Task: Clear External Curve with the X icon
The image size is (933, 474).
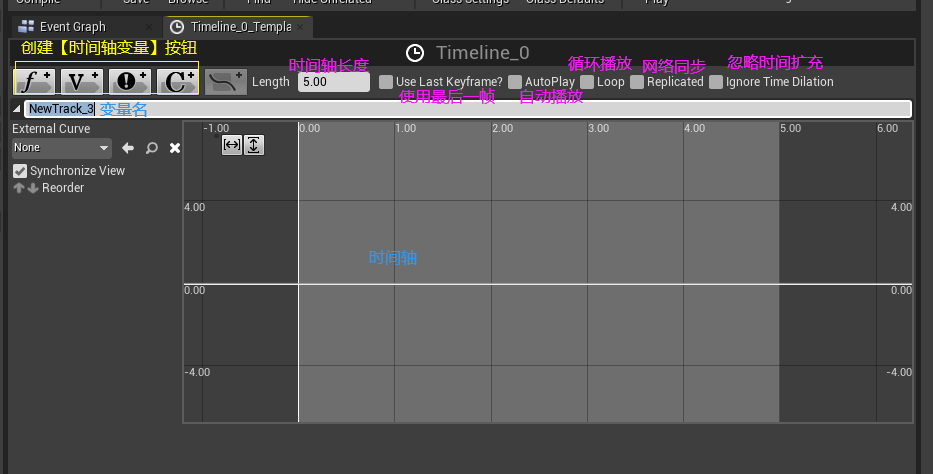Action: tap(175, 148)
